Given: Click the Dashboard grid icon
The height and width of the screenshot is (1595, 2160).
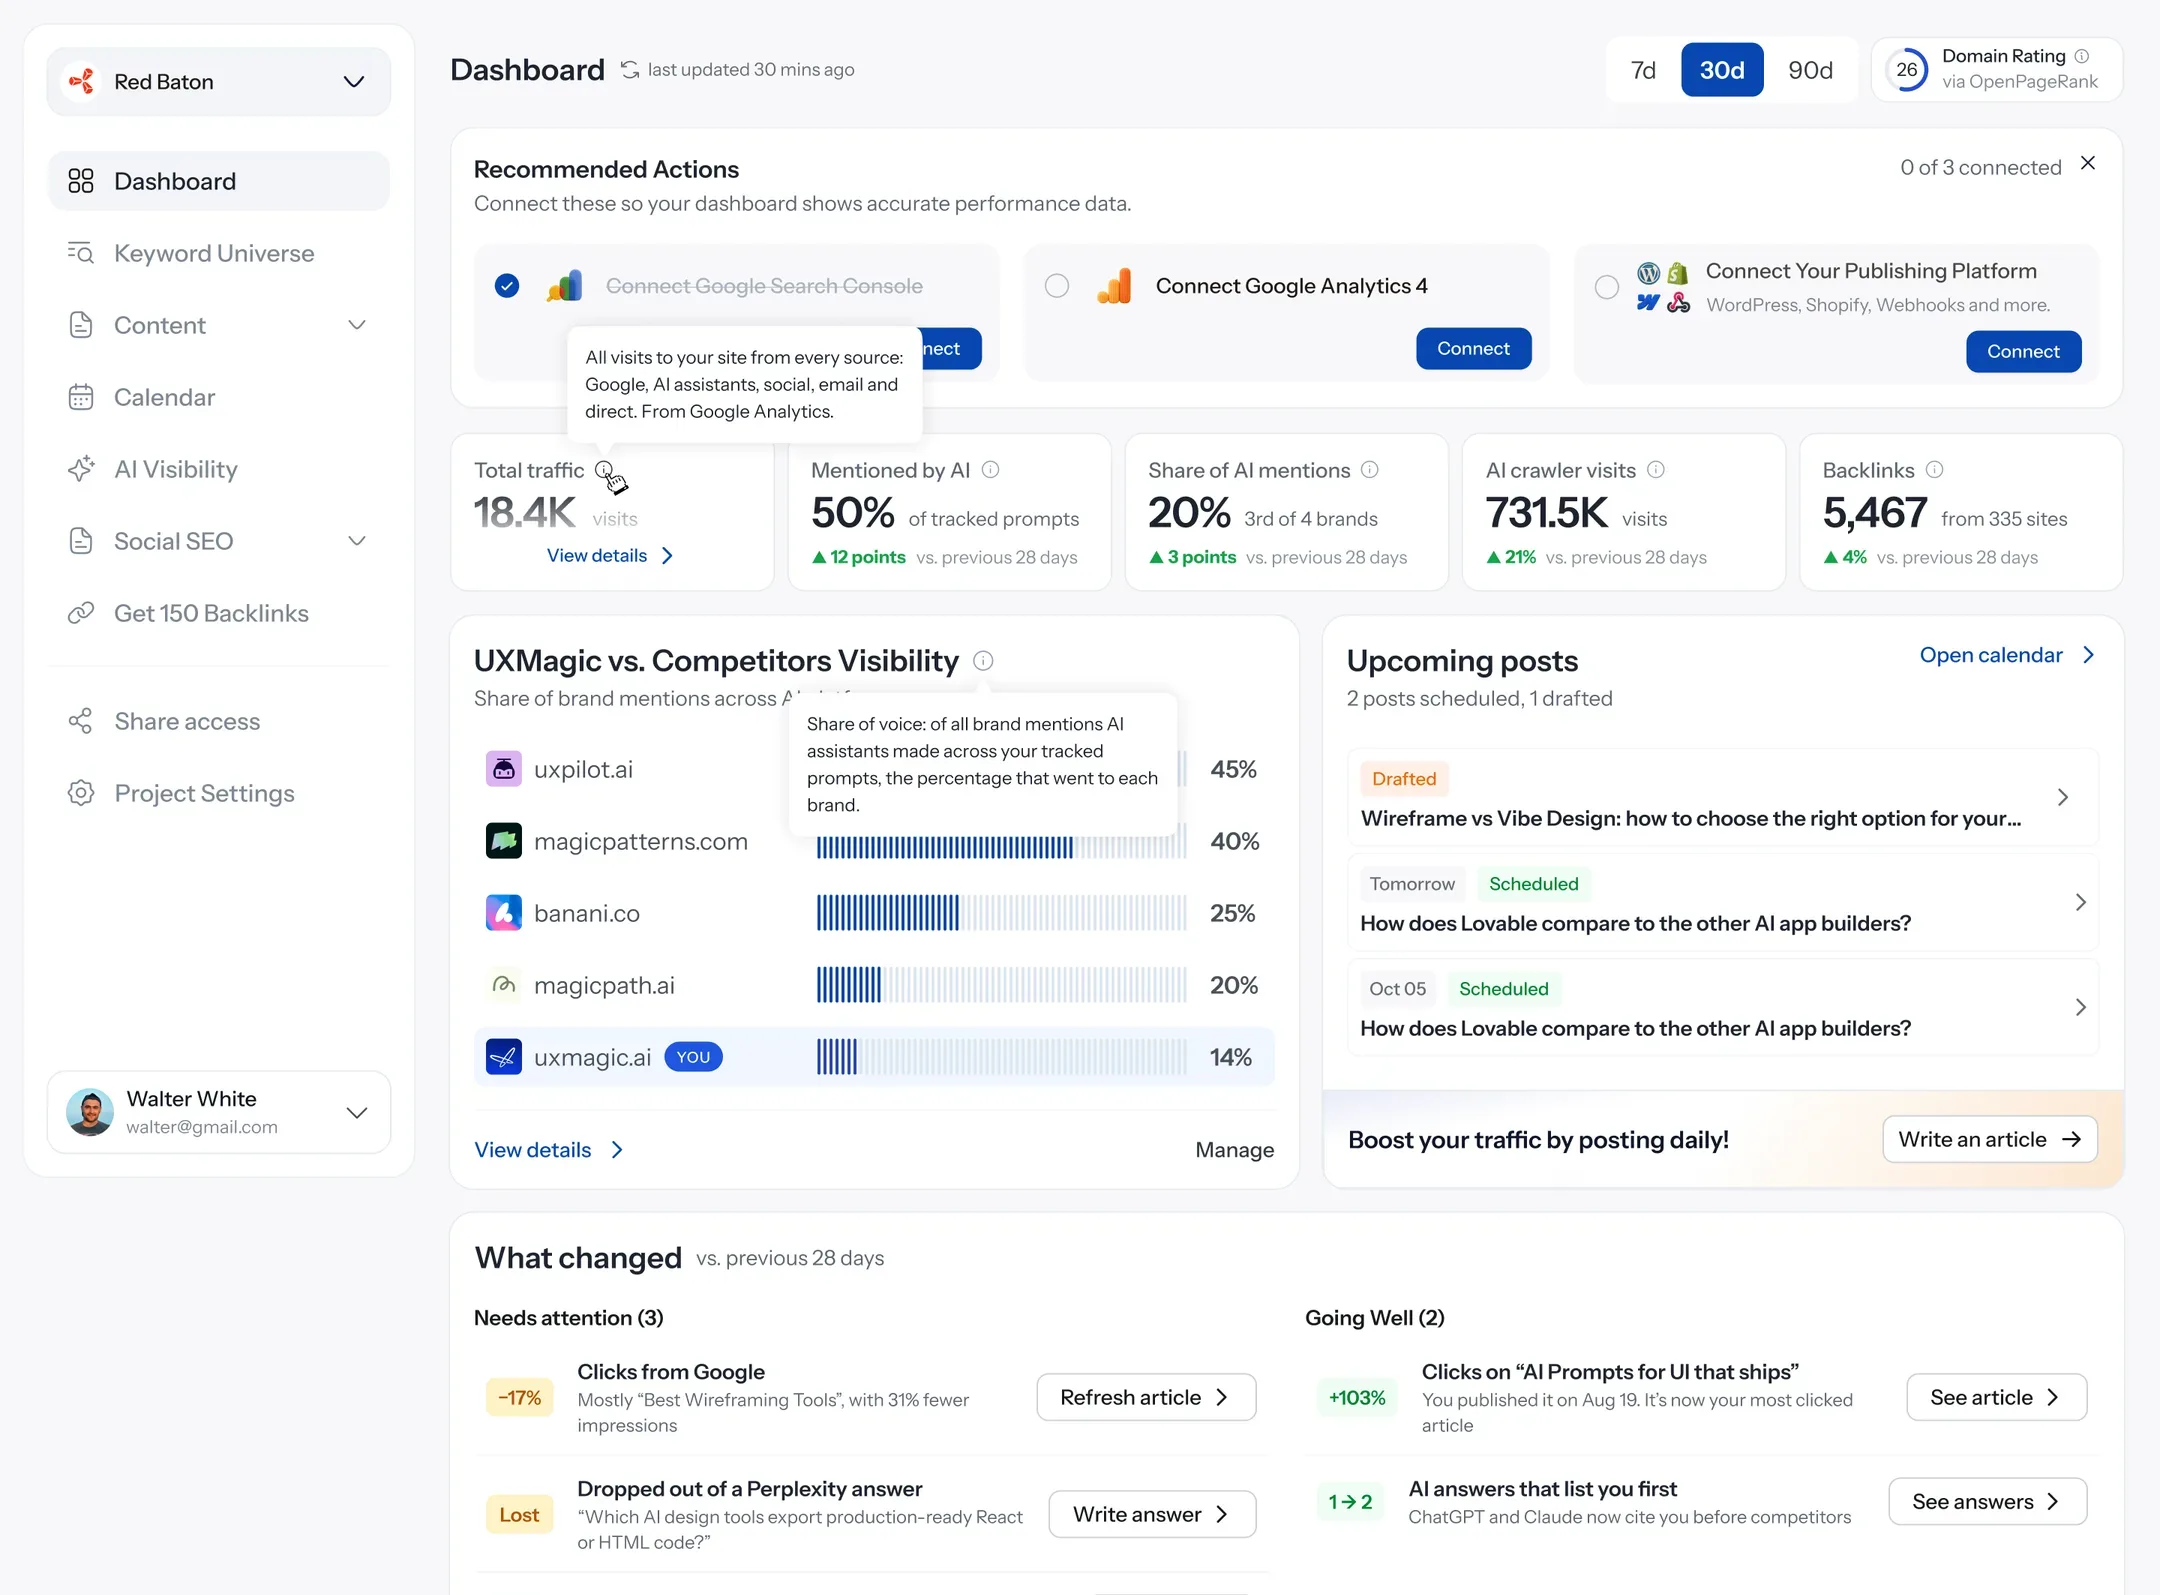Looking at the screenshot, I should 80,181.
